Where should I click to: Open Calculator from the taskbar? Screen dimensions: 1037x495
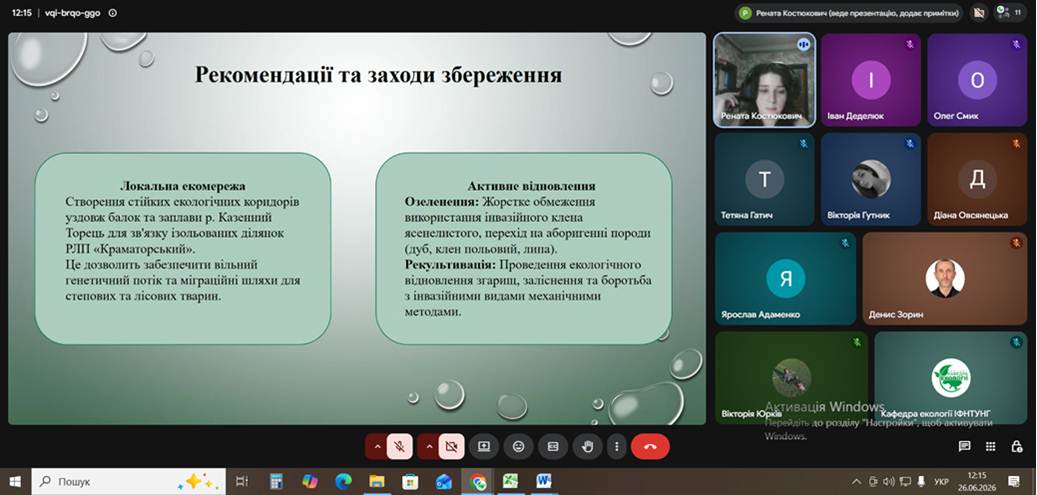(276, 481)
